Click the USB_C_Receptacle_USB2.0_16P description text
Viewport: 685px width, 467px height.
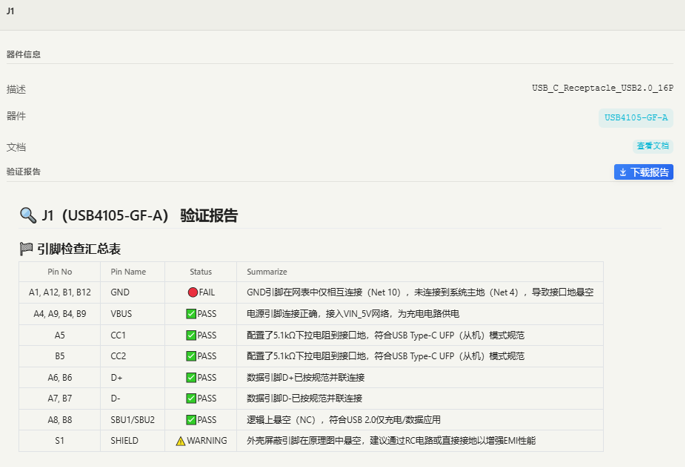[602, 88]
